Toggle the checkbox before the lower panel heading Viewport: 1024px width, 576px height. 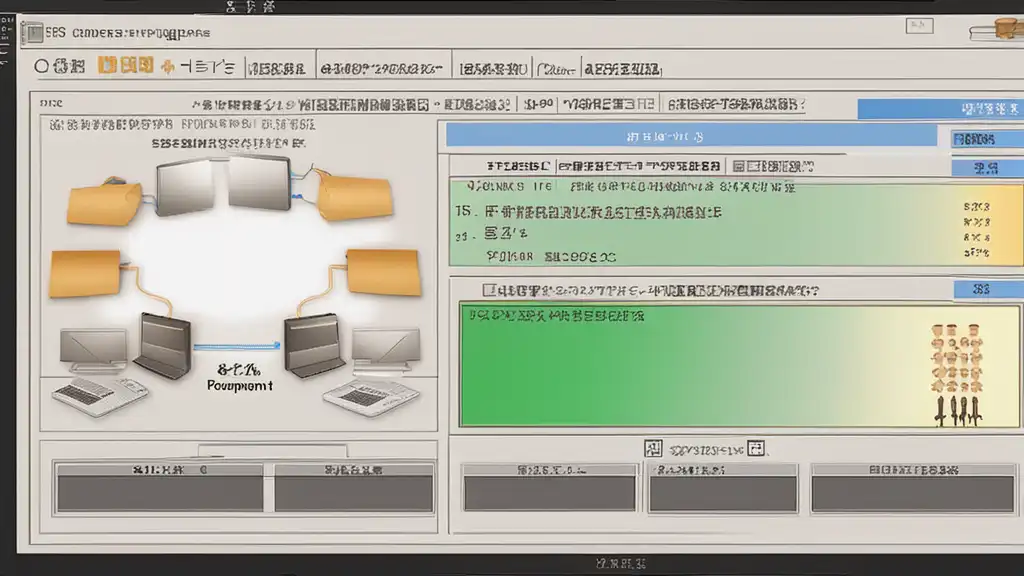pyautogui.click(x=488, y=289)
